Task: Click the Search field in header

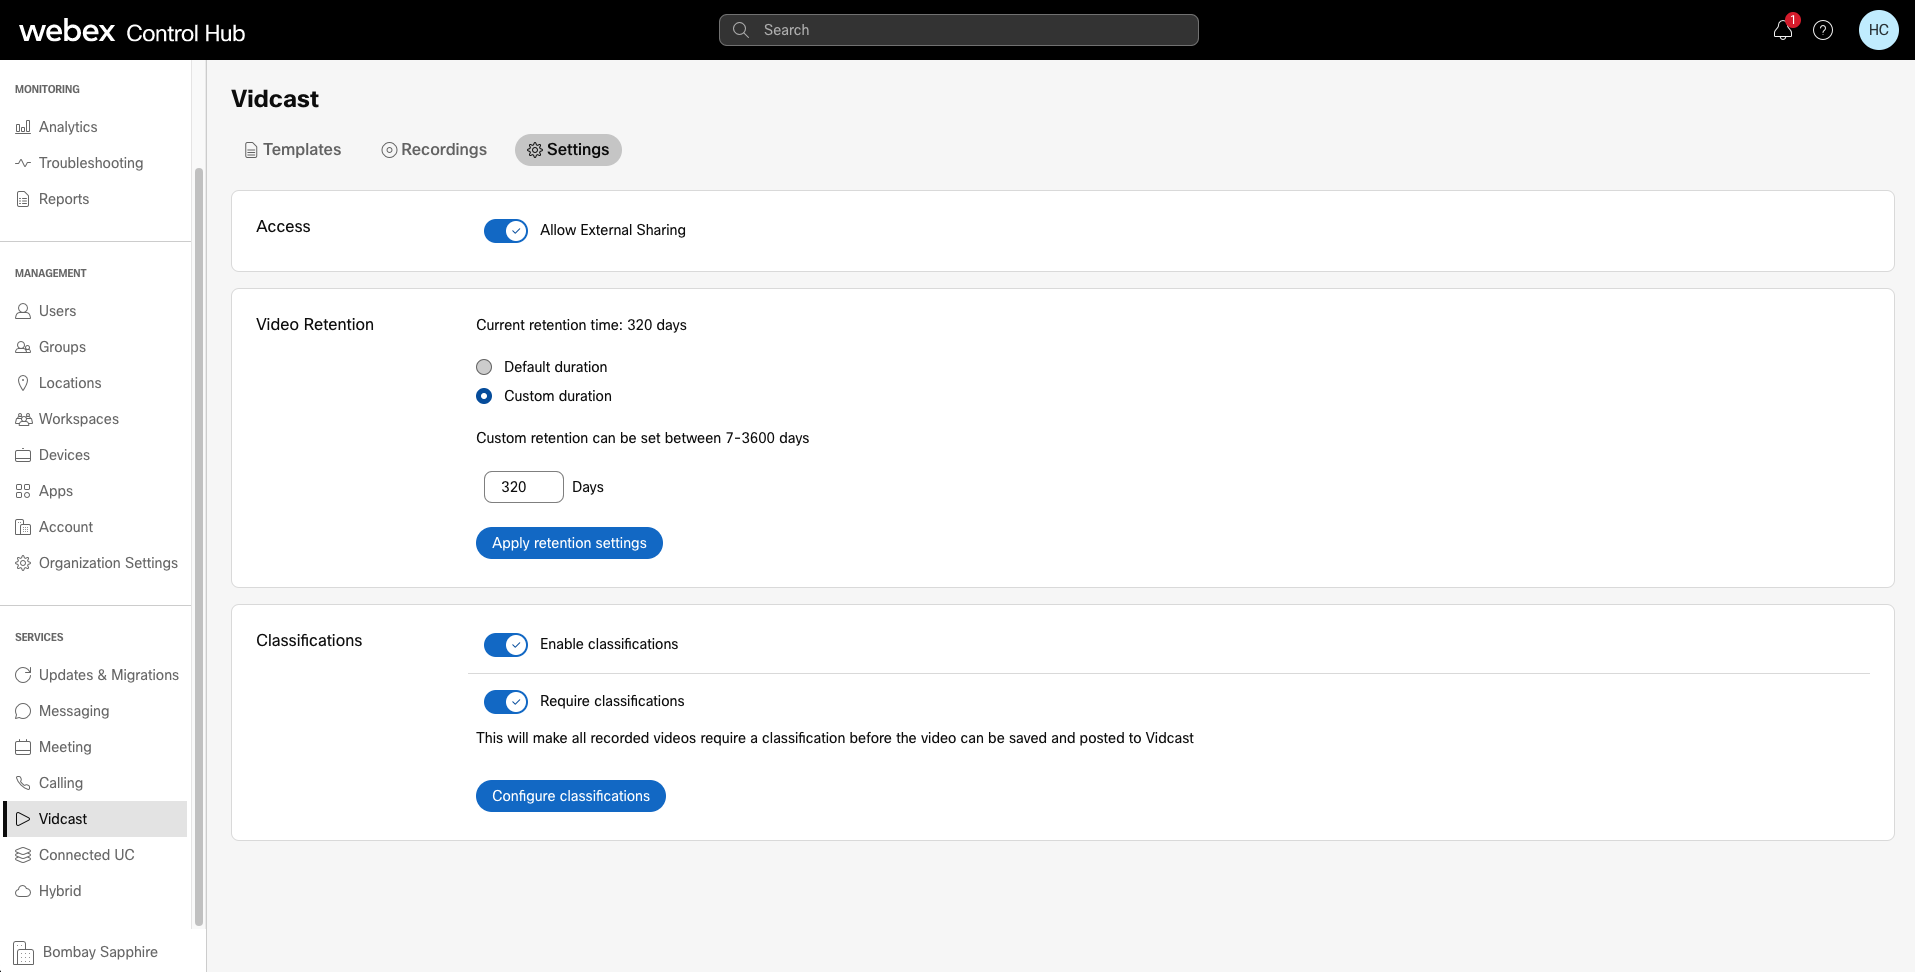Action: 958,30
